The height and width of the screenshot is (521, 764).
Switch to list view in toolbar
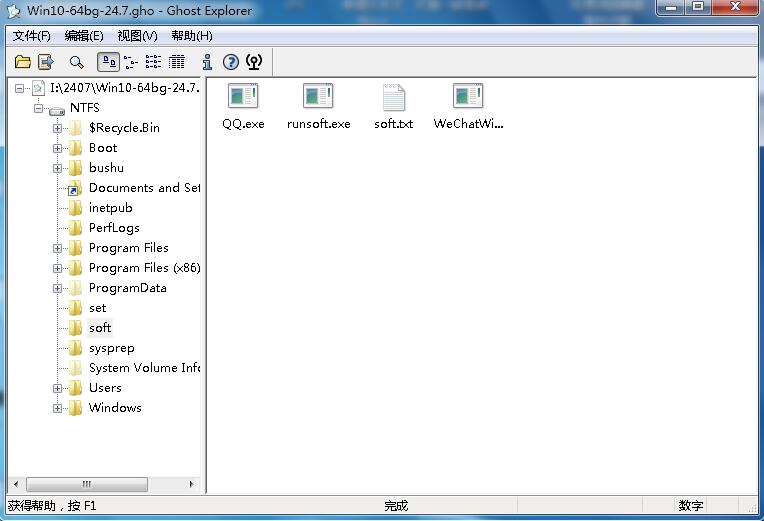153,62
